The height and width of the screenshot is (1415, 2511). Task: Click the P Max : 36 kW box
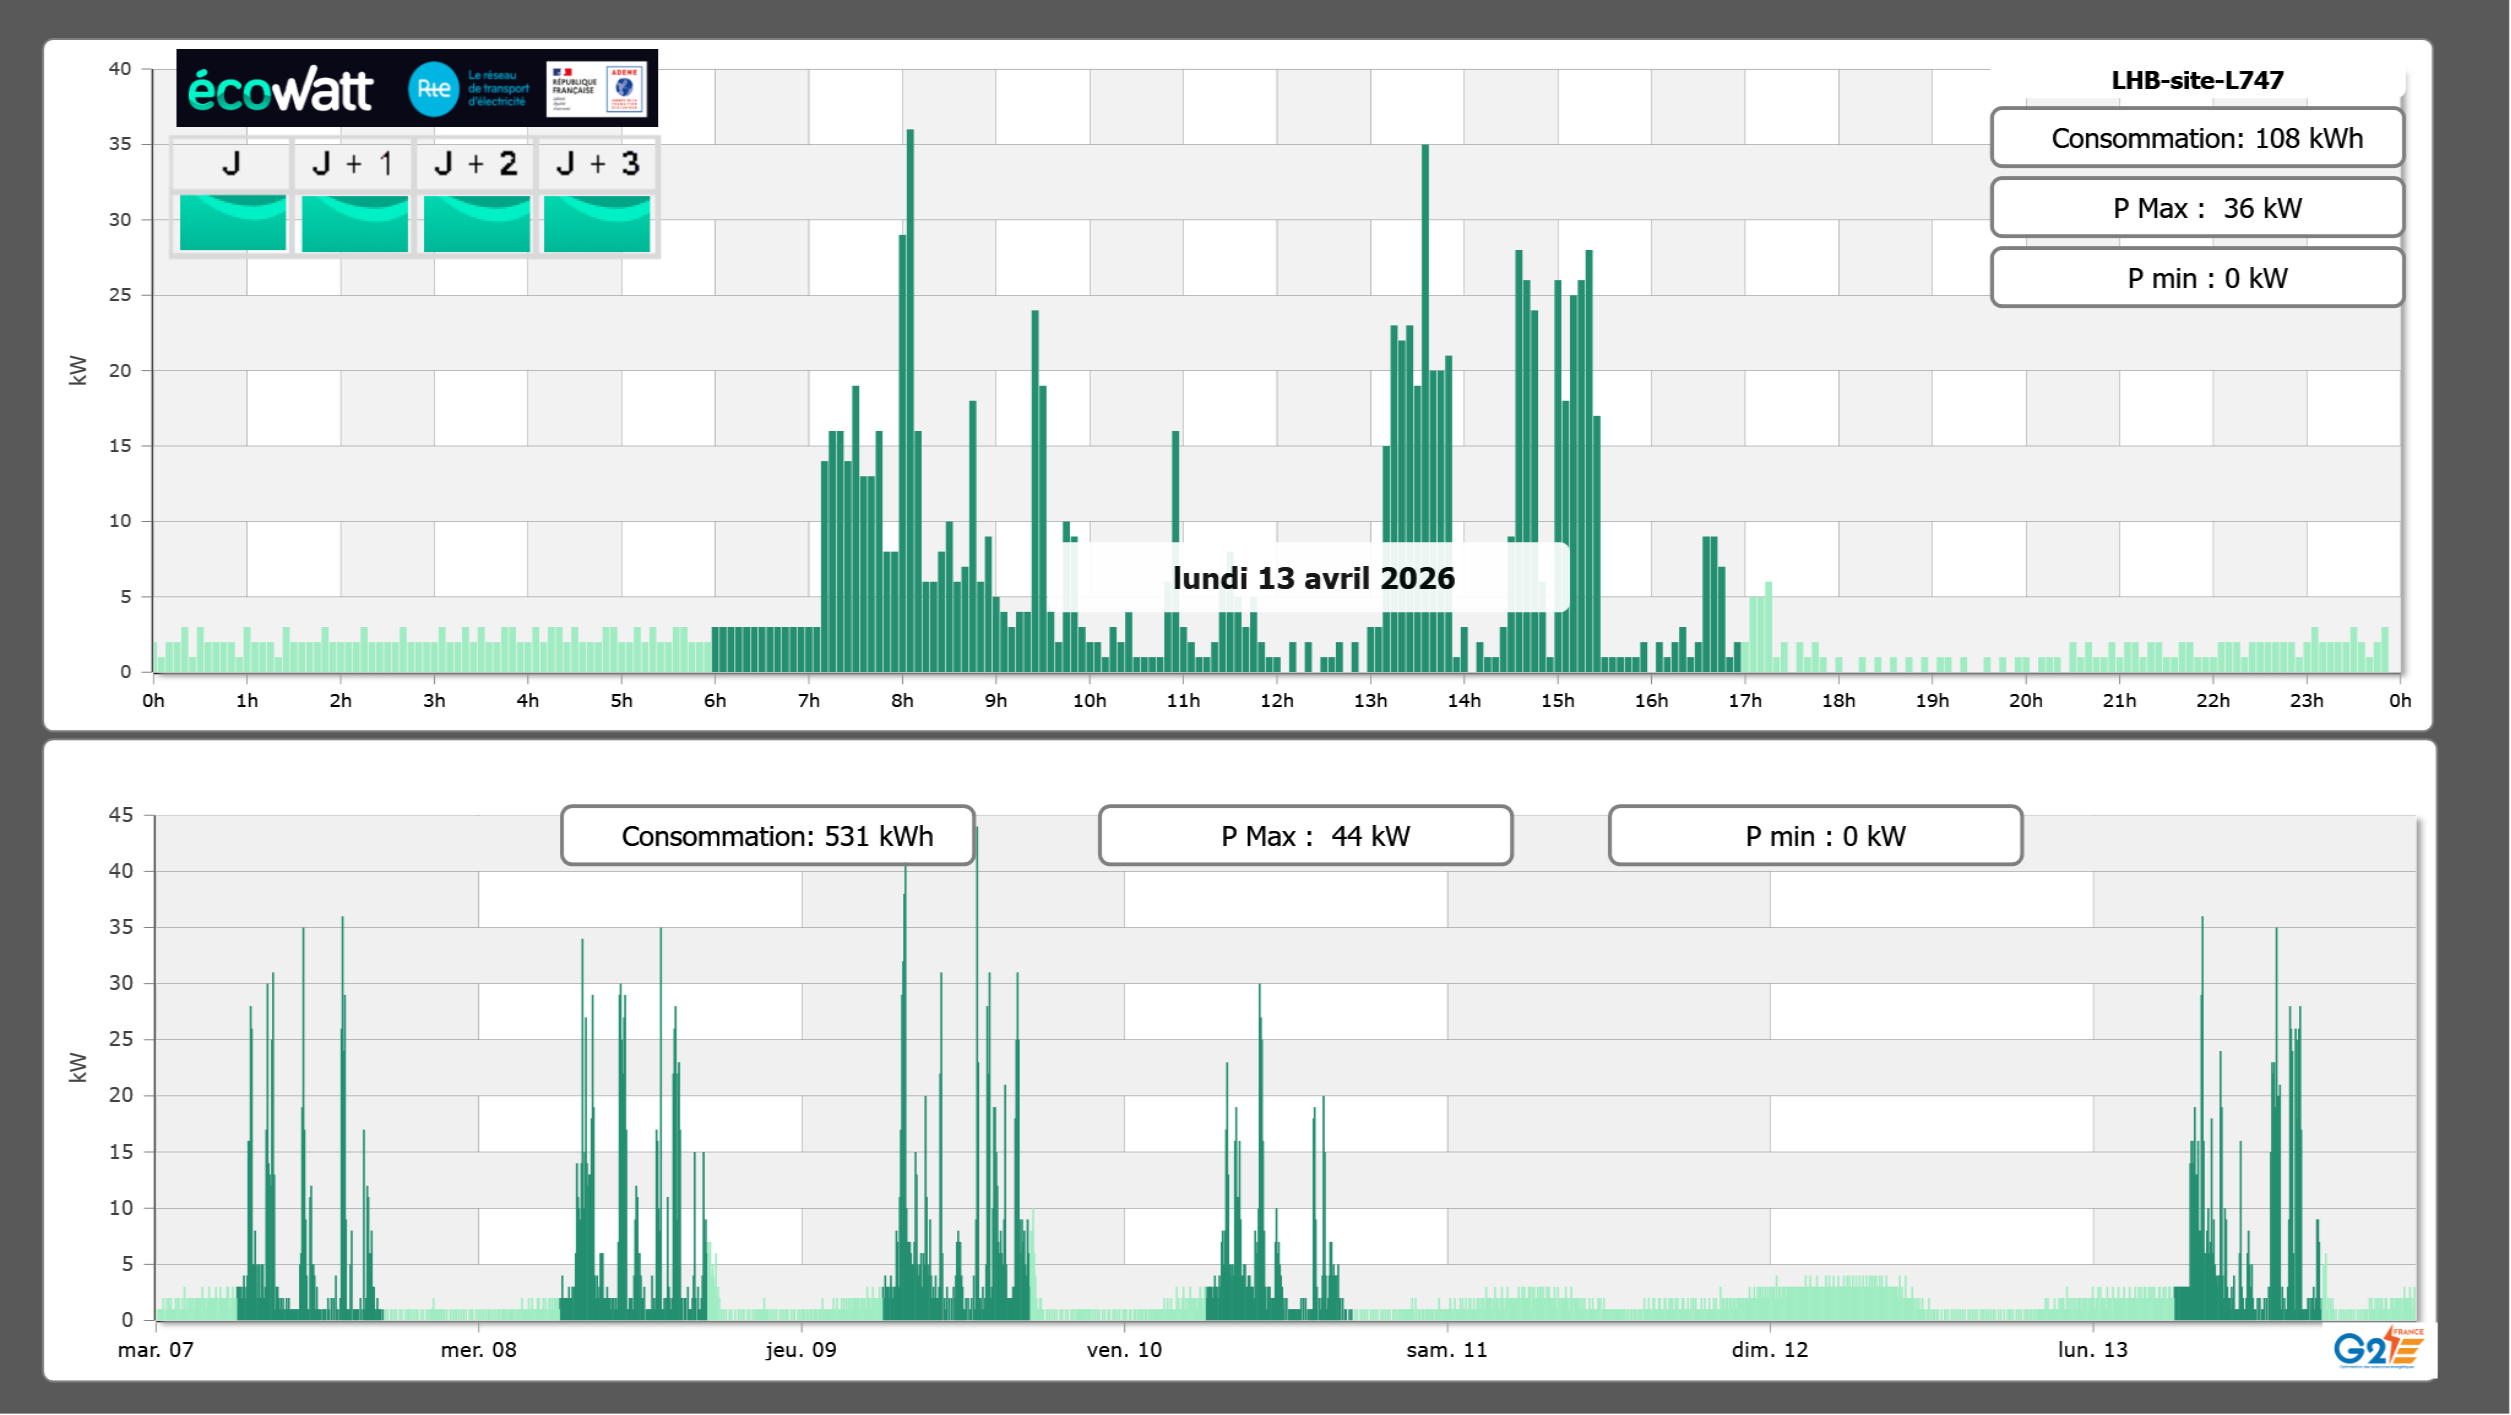pos(2197,208)
